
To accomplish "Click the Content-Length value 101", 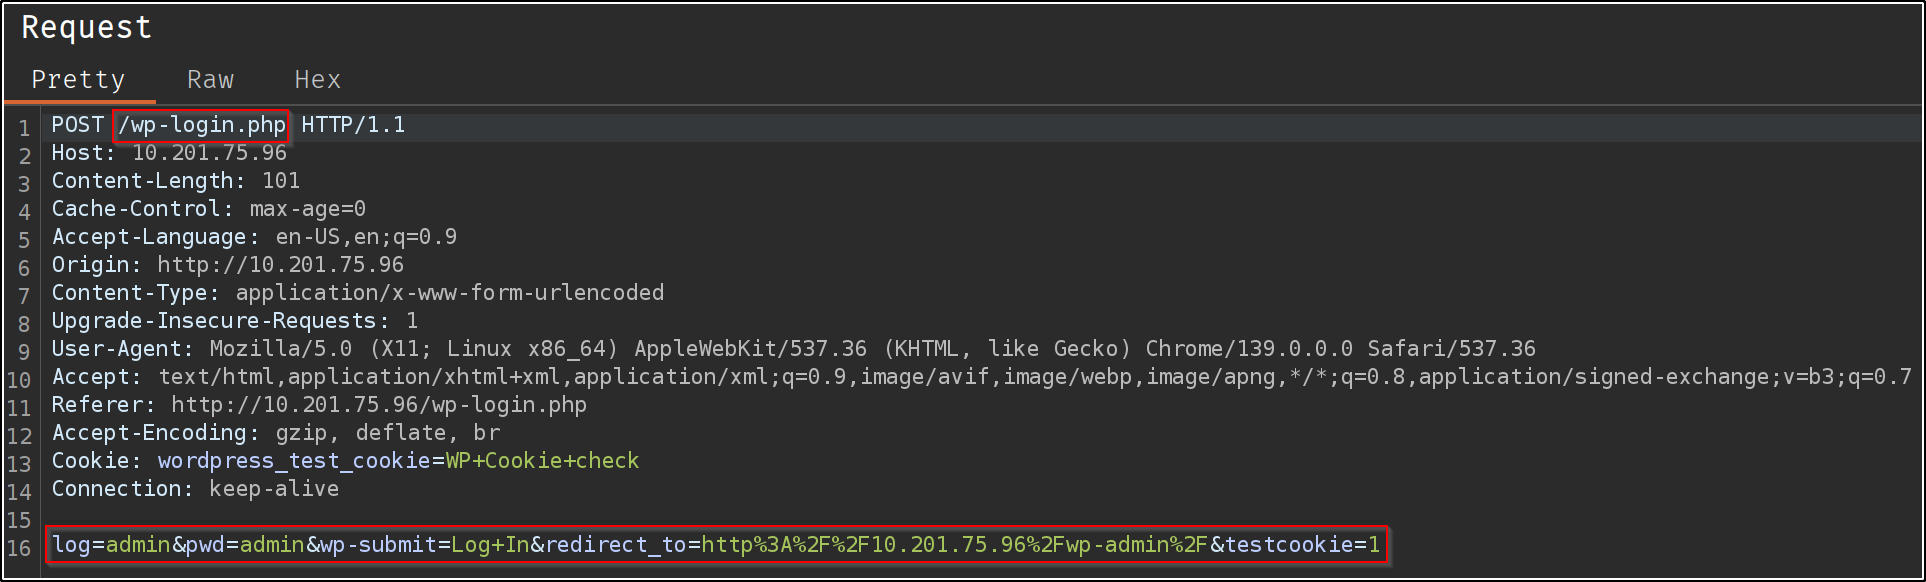I will pyautogui.click(x=280, y=181).
